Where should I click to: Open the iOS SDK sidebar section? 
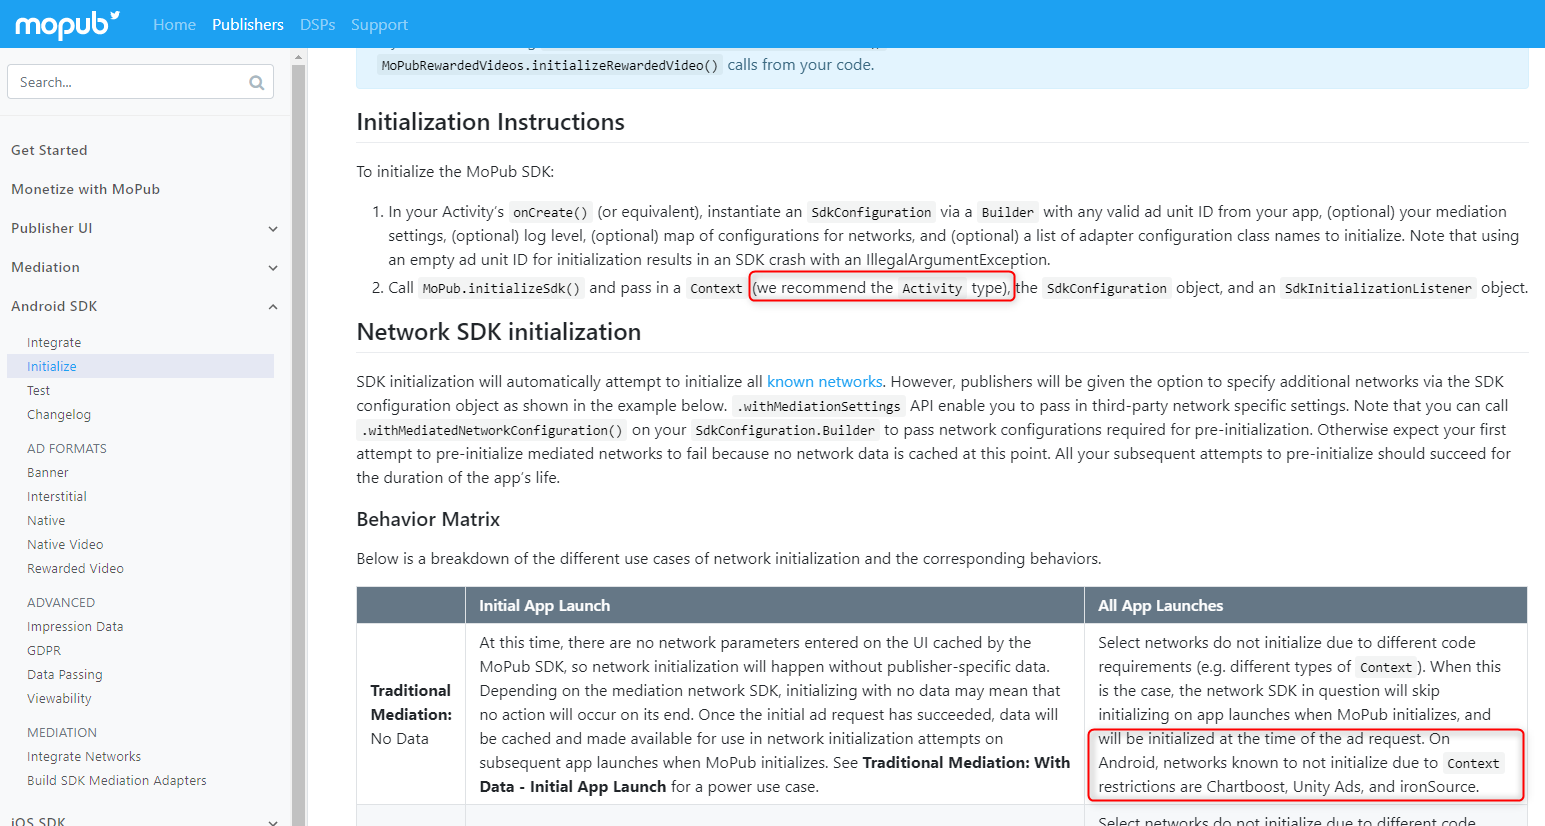click(38, 821)
